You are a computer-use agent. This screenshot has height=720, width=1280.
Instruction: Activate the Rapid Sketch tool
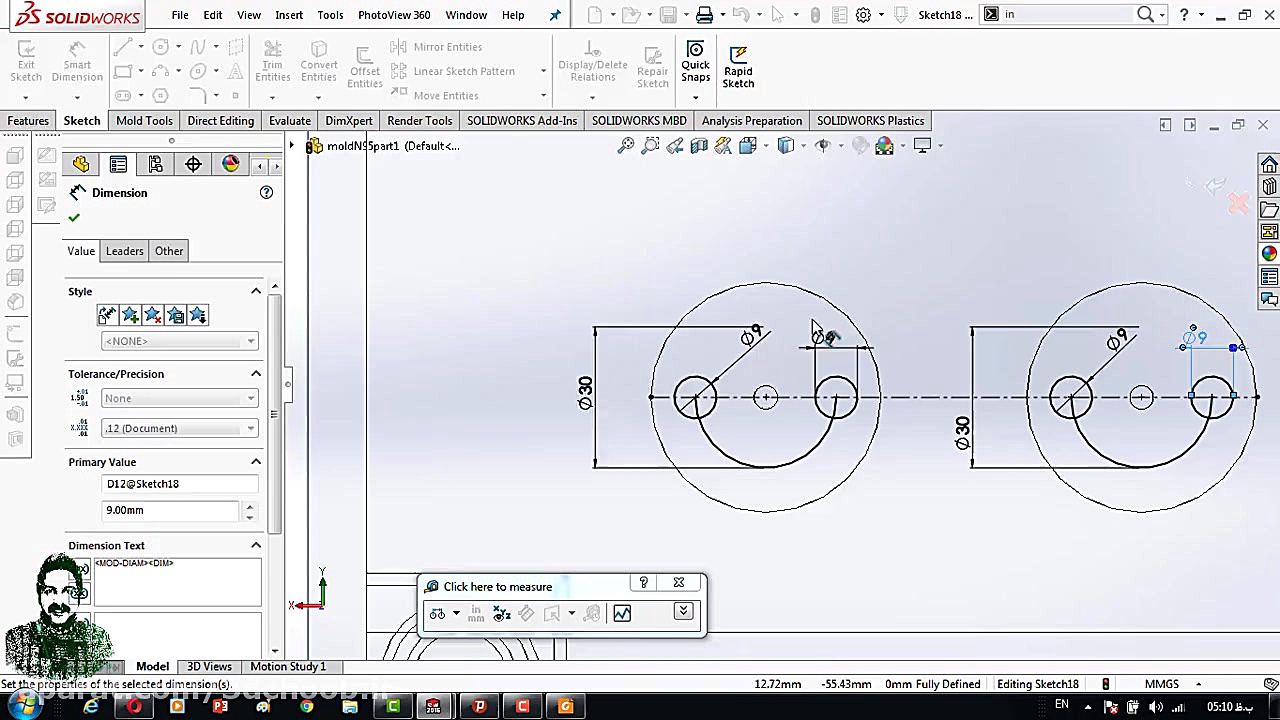(738, 66)
